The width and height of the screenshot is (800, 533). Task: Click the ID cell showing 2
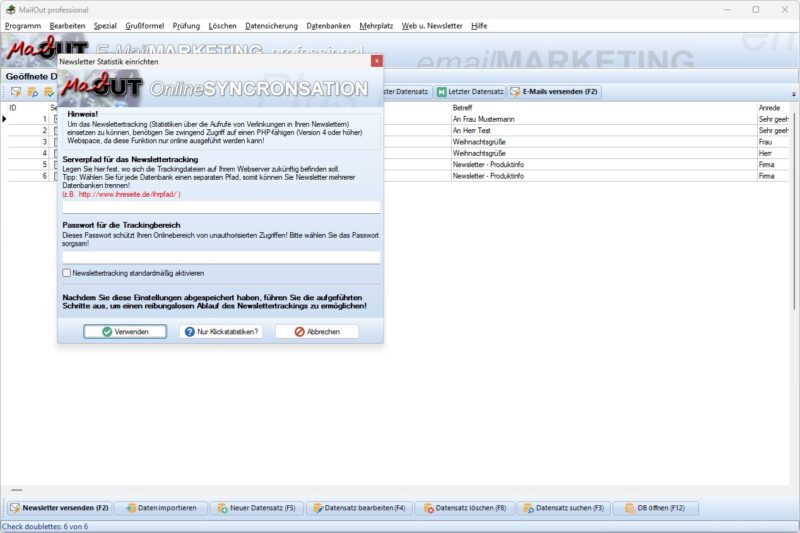(x=28, y=131)
